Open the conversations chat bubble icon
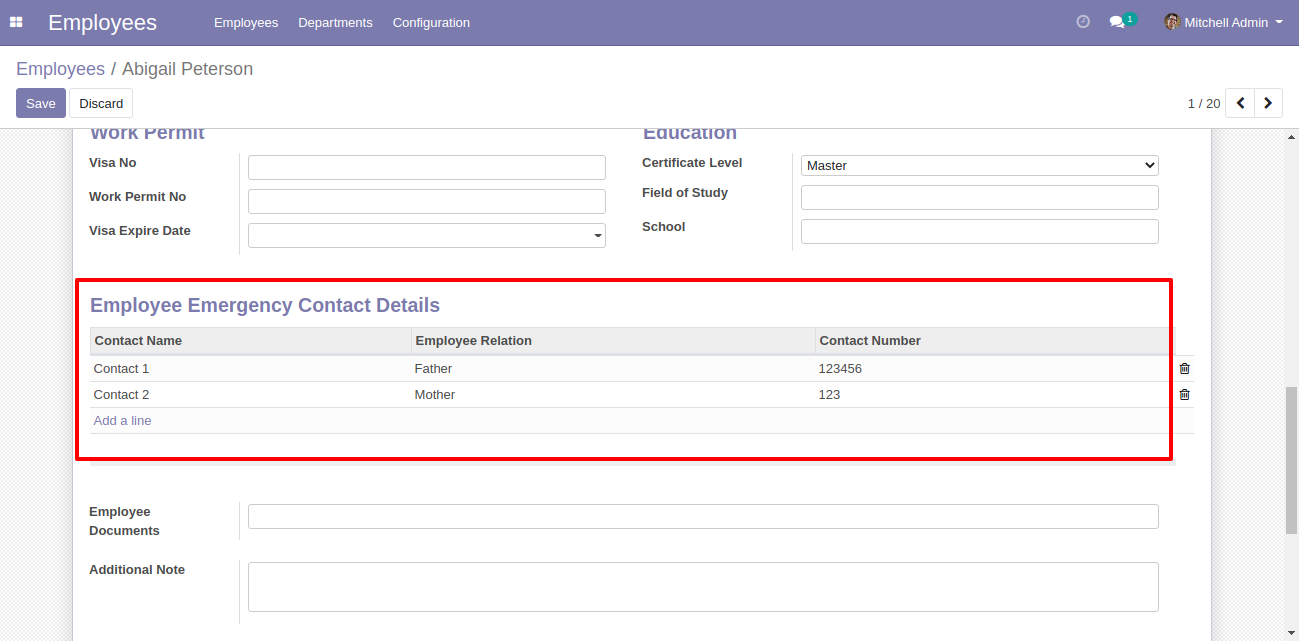Viewport: 1299px width, 641px height. click(x=1117, y=22)
